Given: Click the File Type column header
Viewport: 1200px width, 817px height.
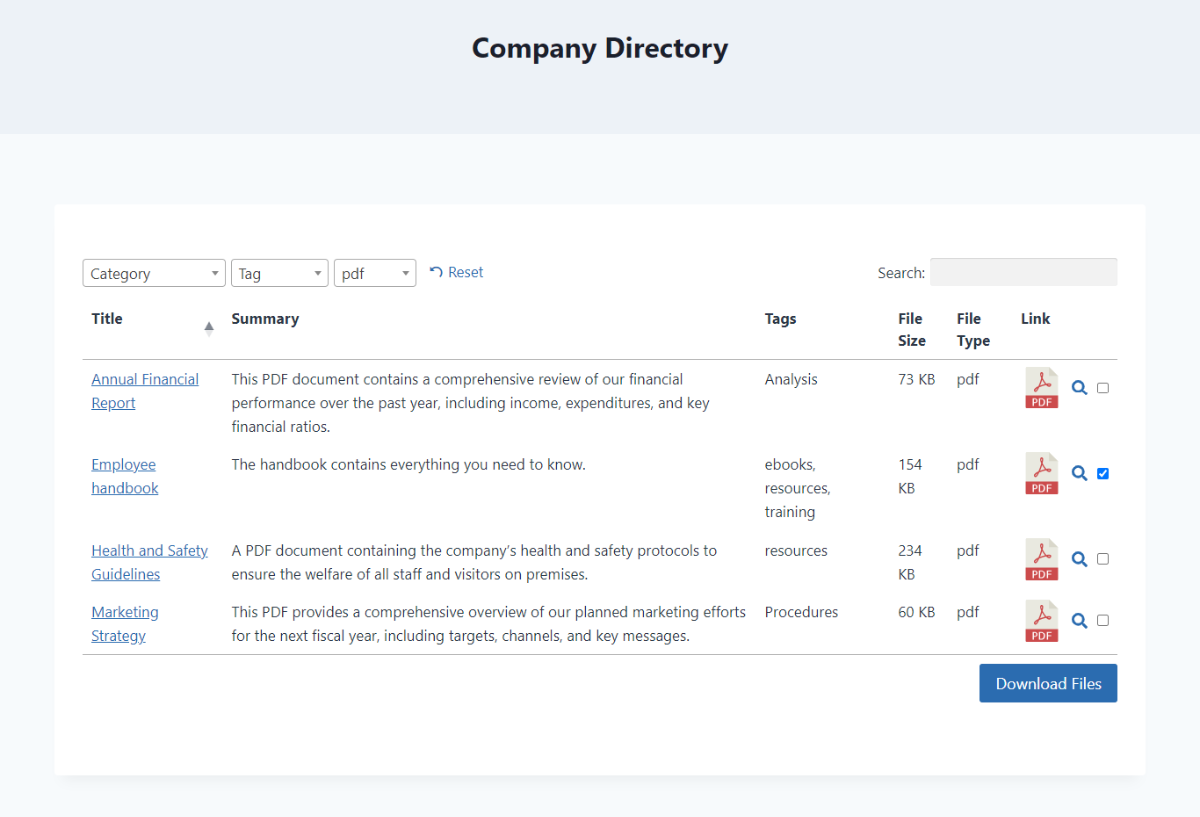Looking at the screenshot, I should (973, 330).
